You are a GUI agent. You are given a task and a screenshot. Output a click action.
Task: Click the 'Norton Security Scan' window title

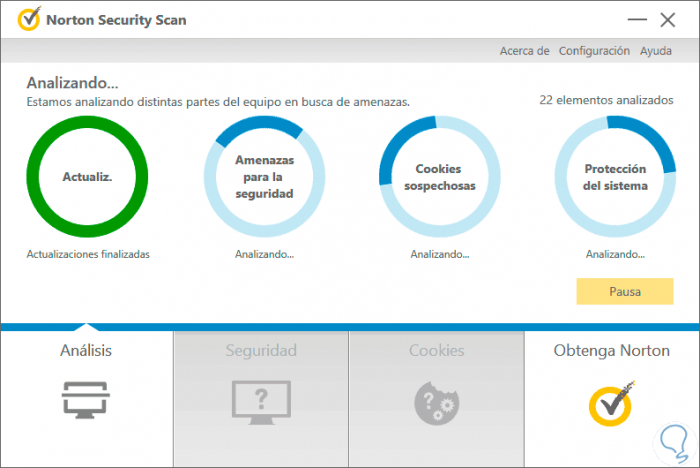point(116,20)
